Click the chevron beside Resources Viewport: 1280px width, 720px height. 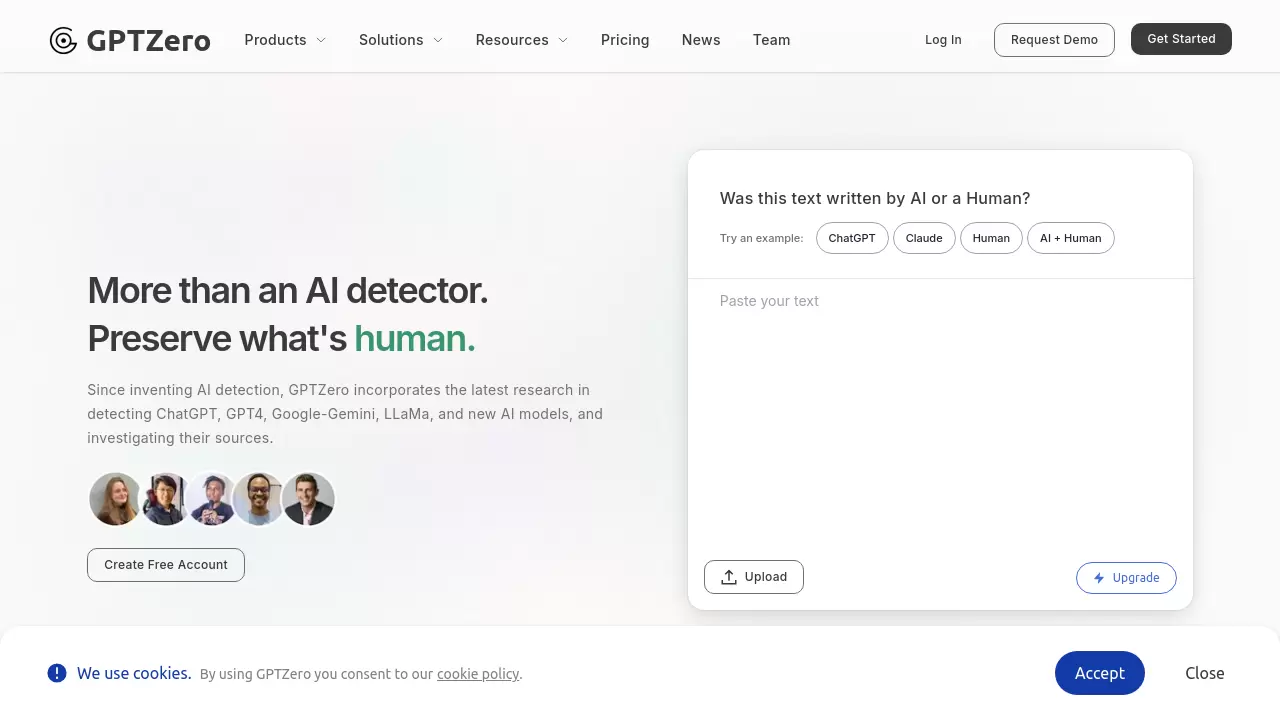pos(563,40)
